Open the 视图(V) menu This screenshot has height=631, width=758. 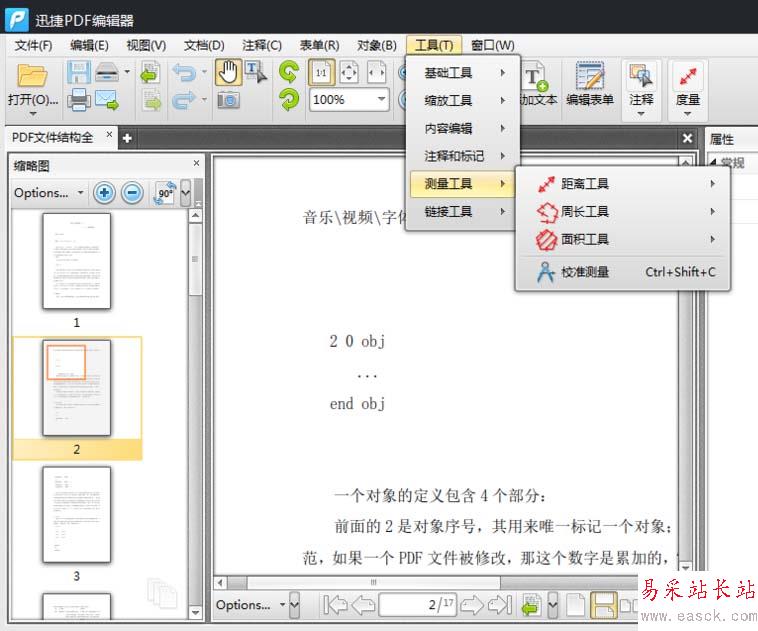point(146,46)
